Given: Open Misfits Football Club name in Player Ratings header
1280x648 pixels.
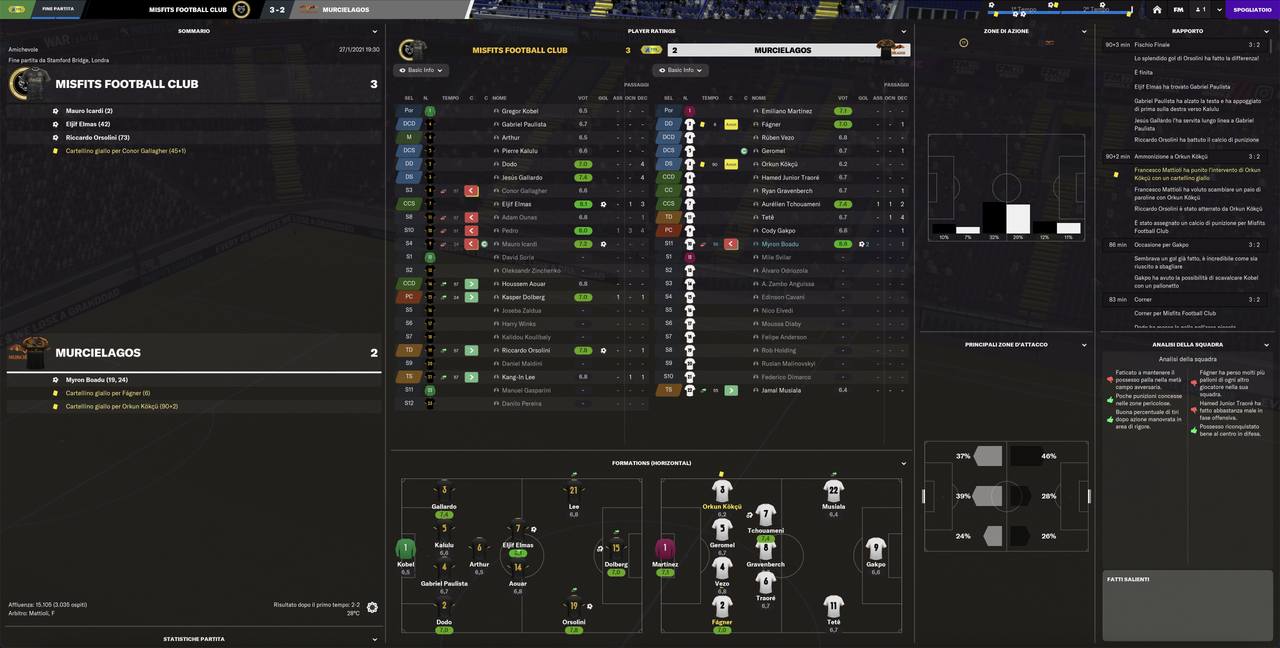Looking at the screenshot, I should 520,50.
